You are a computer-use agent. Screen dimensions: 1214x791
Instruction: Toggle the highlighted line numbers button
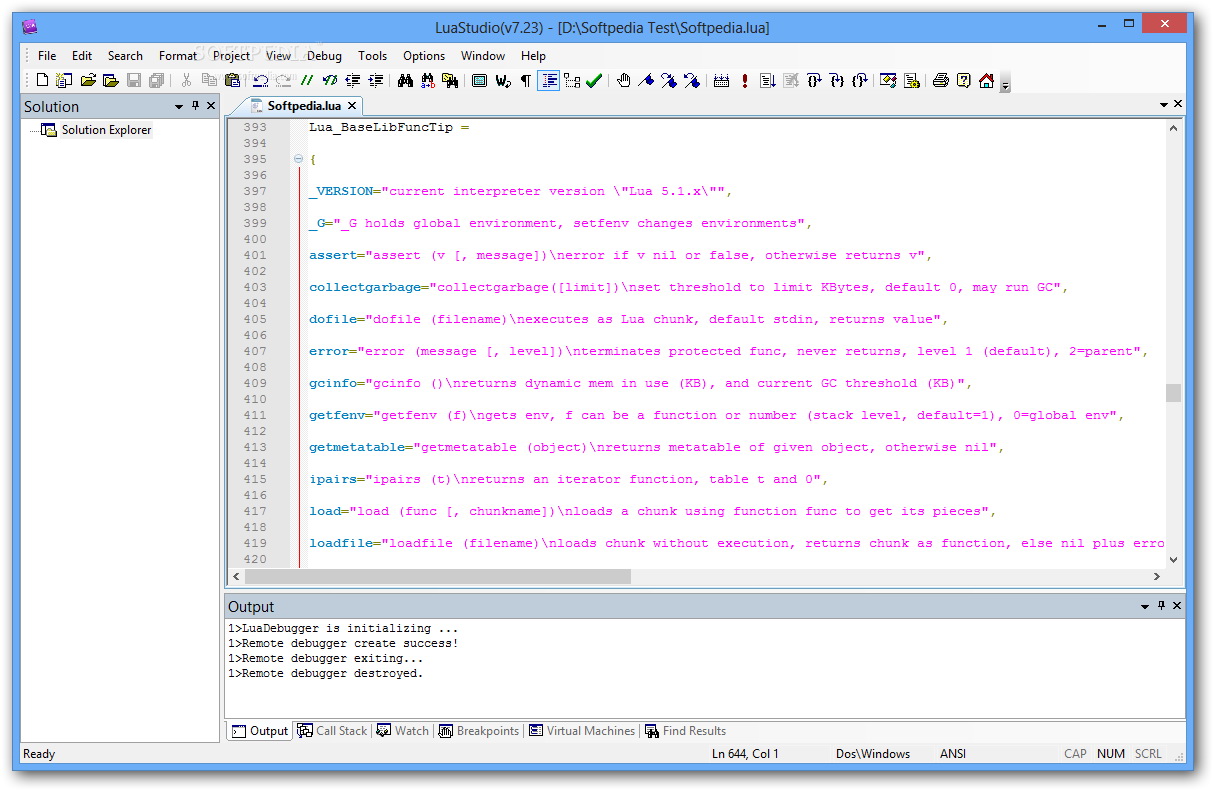coord(549,81)
